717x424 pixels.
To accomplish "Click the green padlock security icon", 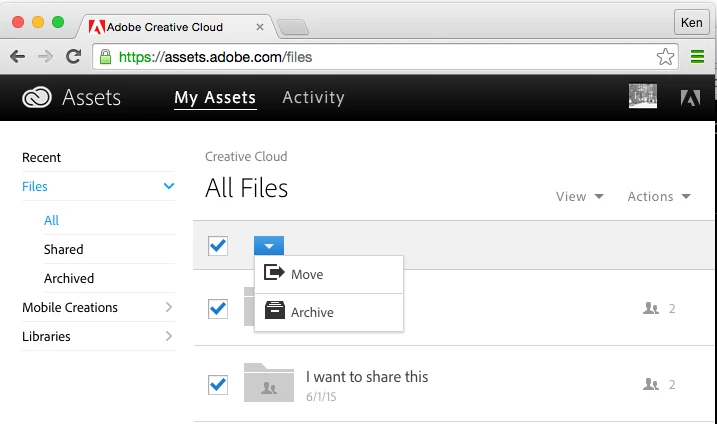I will point(106,57).
